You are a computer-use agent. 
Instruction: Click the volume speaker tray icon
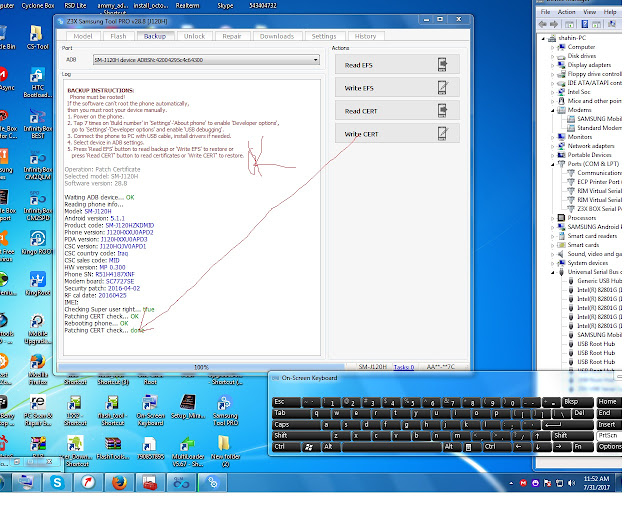tap(571, 483)
